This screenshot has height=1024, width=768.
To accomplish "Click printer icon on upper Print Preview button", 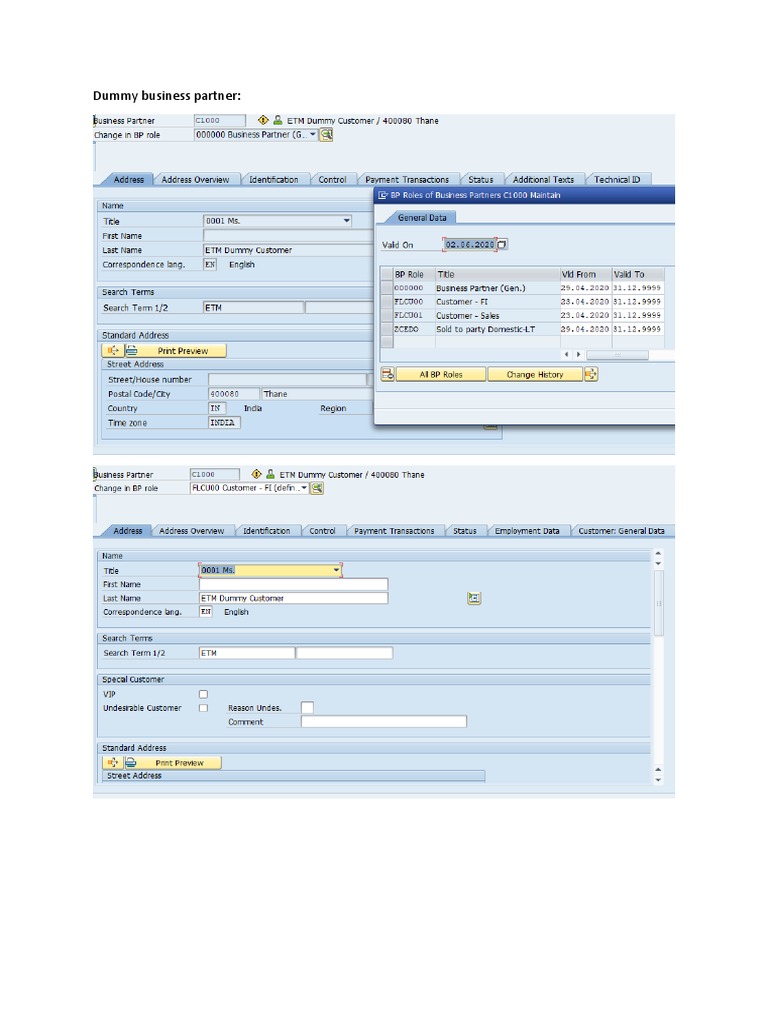I will pyautogui.click(x=131, y=351).
